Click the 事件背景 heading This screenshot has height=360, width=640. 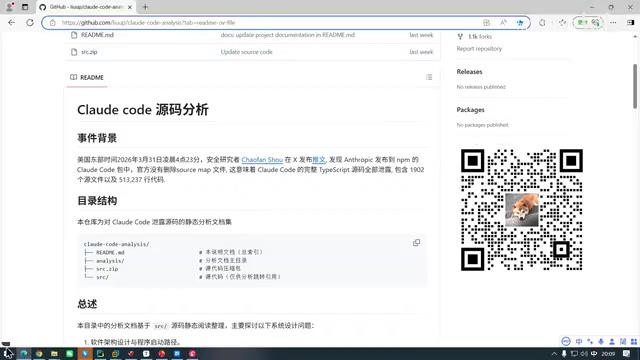[97, 138]
